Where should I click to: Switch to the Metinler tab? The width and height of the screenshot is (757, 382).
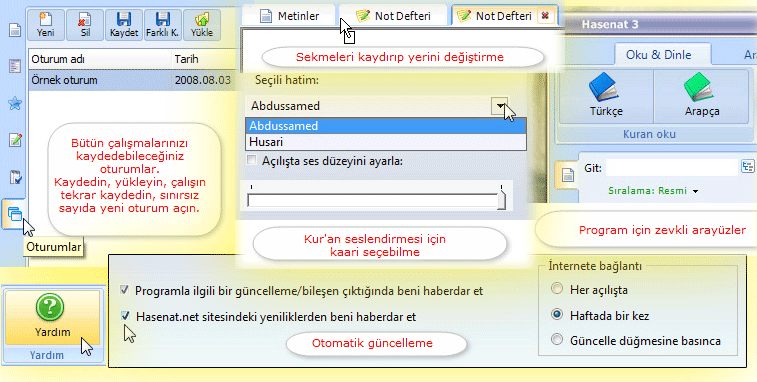[289, 16]
